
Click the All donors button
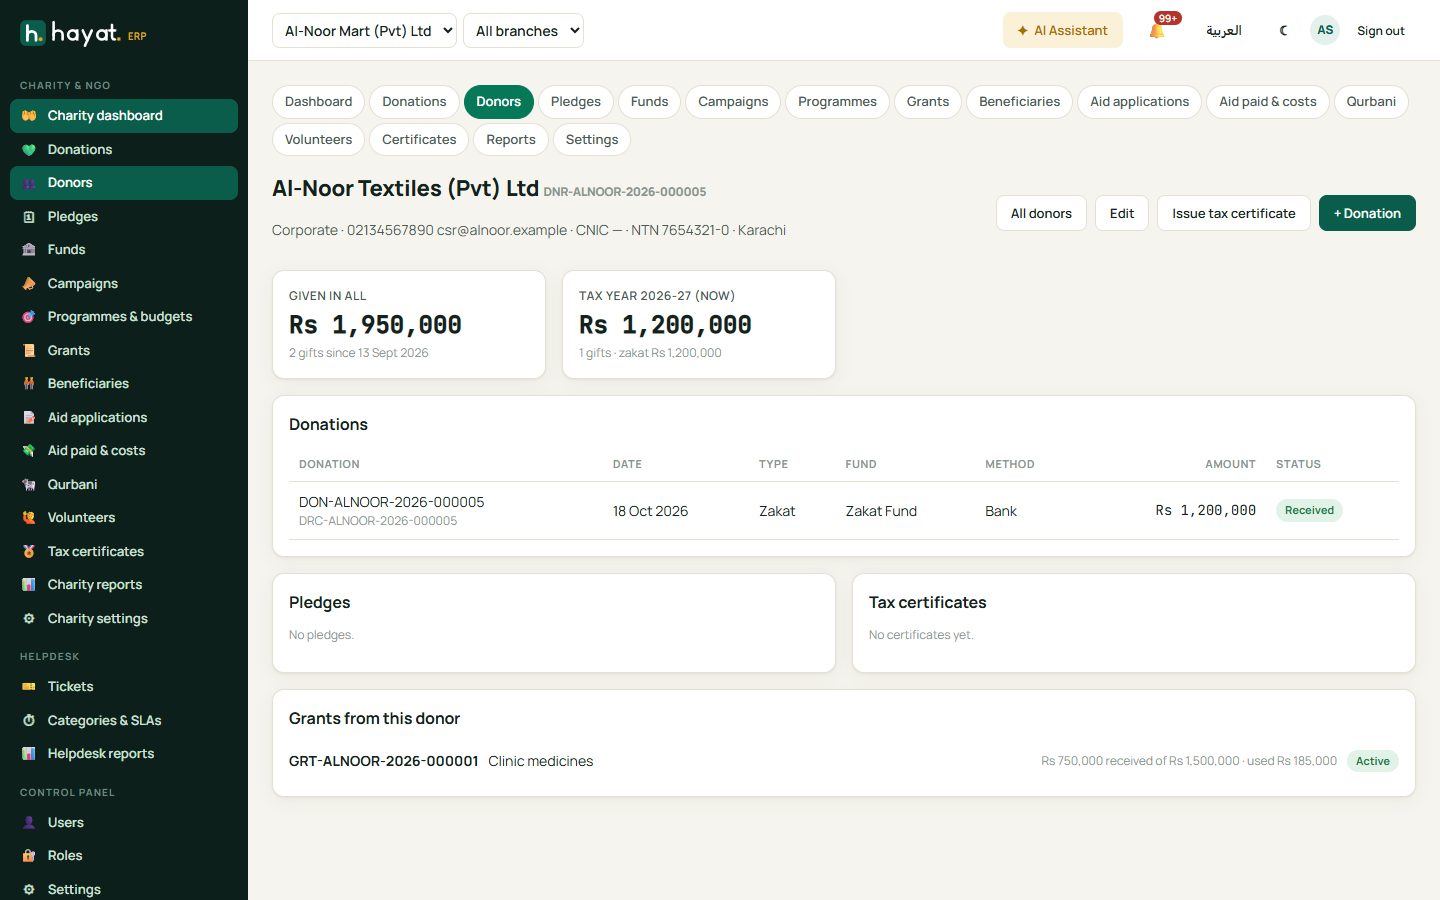click(1041, 213)
